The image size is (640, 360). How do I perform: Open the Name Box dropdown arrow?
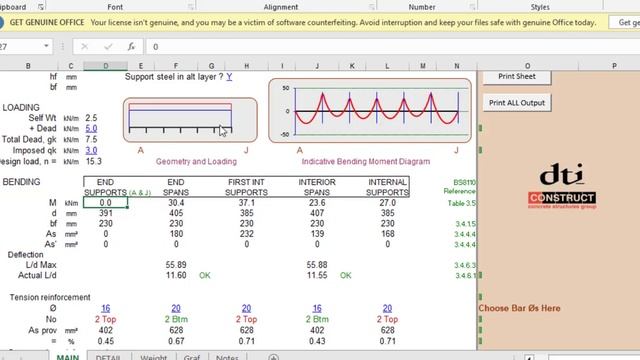click(46, 46)
